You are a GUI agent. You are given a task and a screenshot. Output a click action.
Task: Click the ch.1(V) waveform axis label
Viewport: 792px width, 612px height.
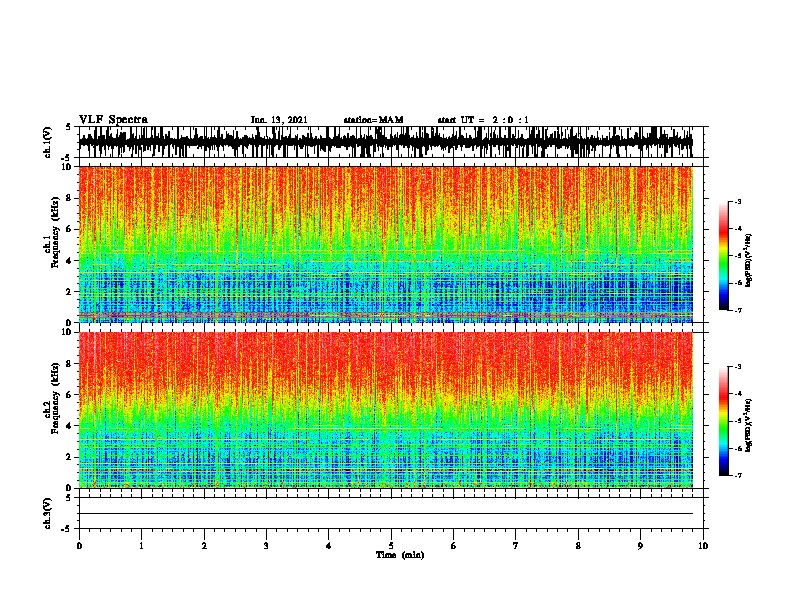click(x=48, y=142)
